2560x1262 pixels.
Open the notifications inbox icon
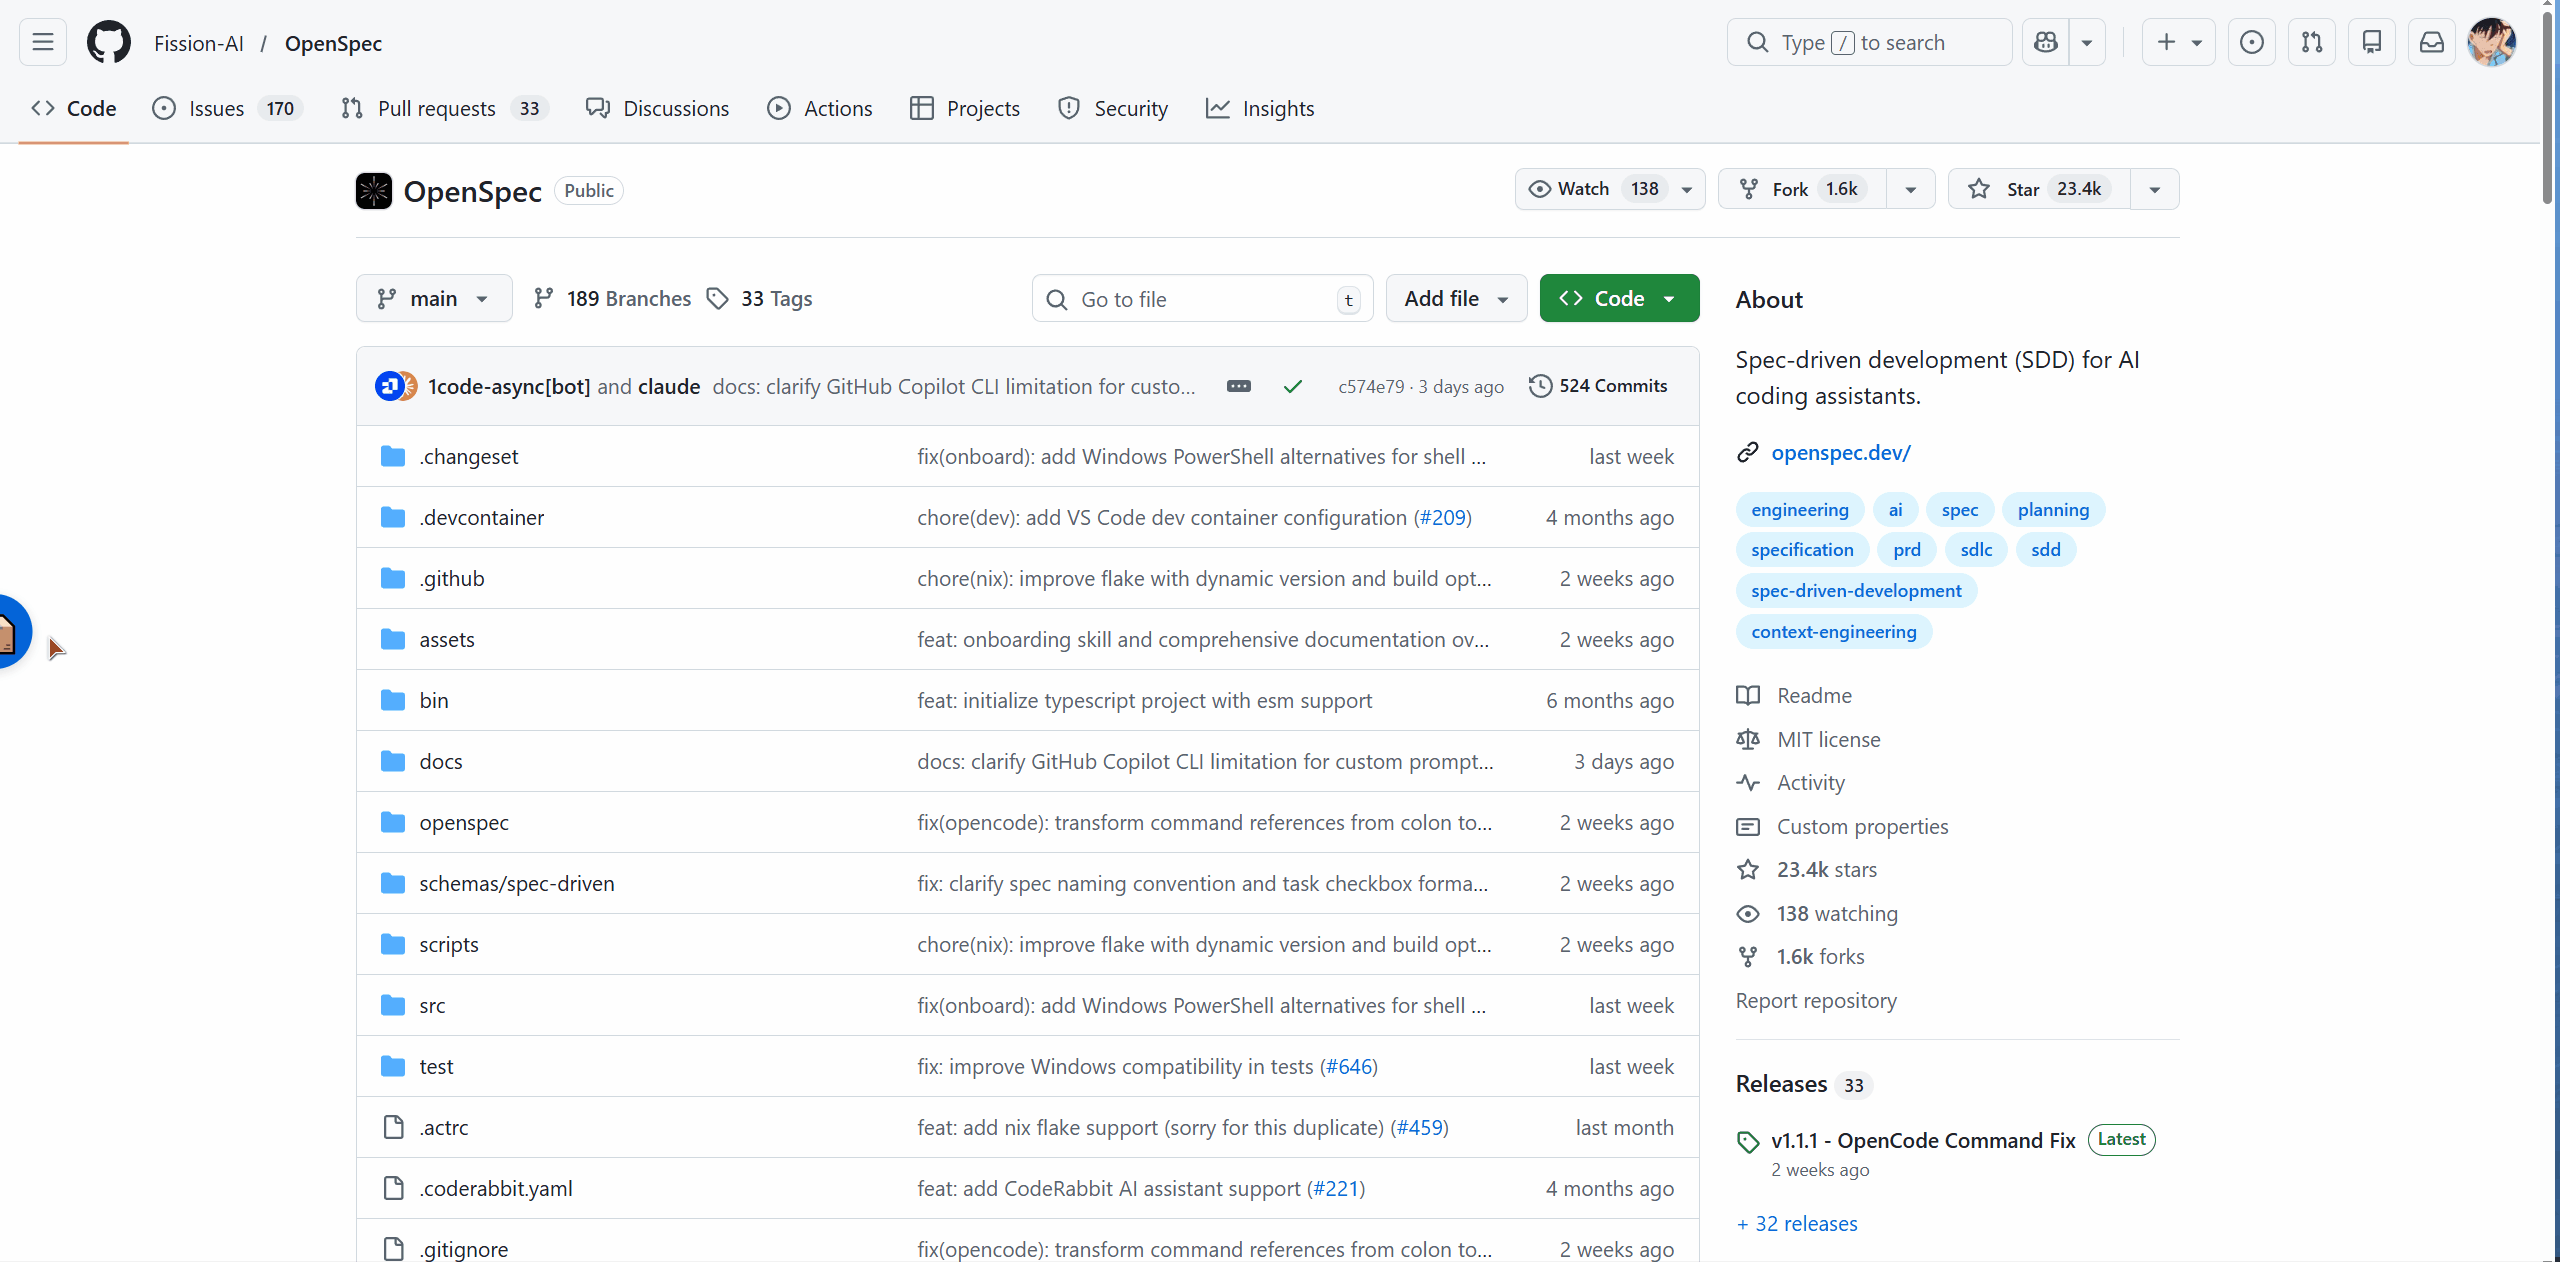pos(2431,43)
